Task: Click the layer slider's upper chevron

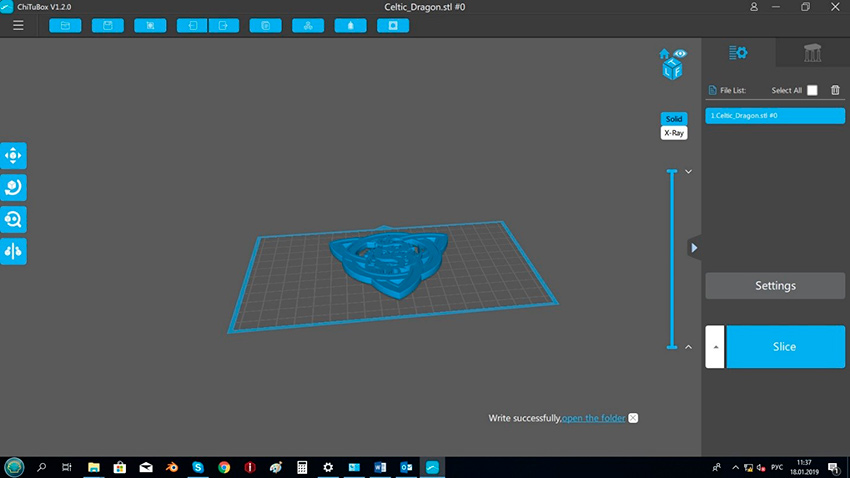Action: tap(688, 172)
